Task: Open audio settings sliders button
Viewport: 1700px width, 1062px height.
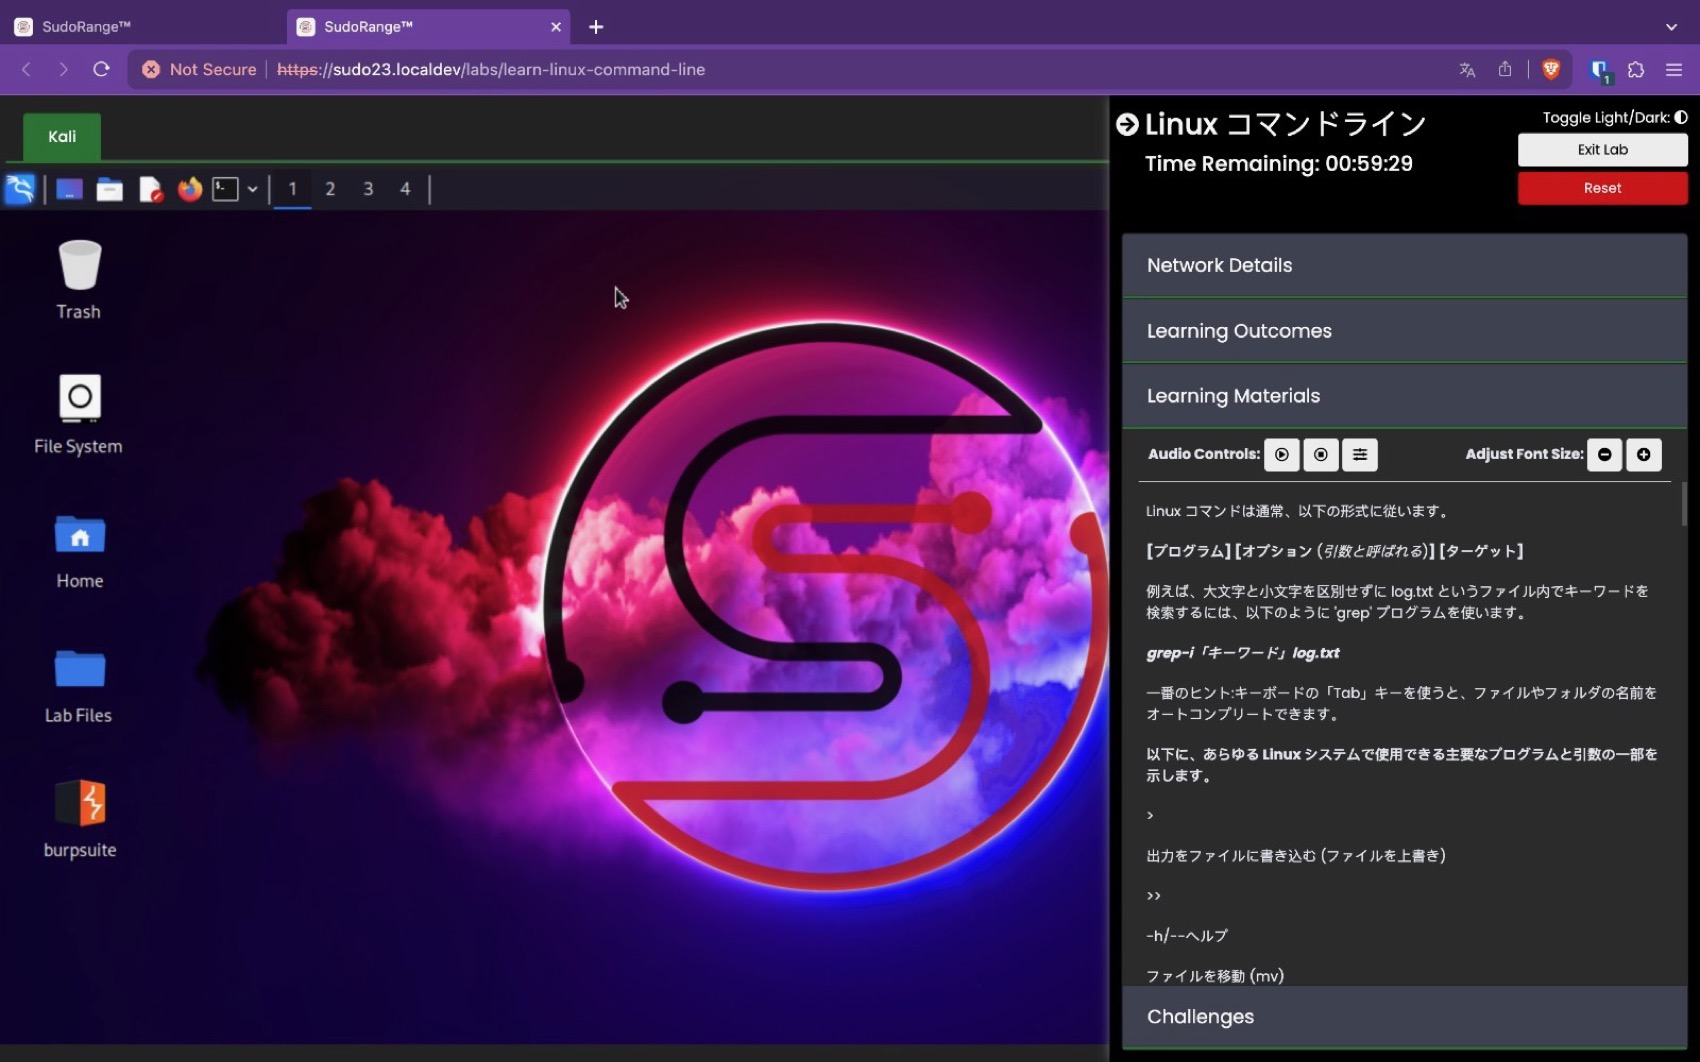Action: pos(1360,455)
